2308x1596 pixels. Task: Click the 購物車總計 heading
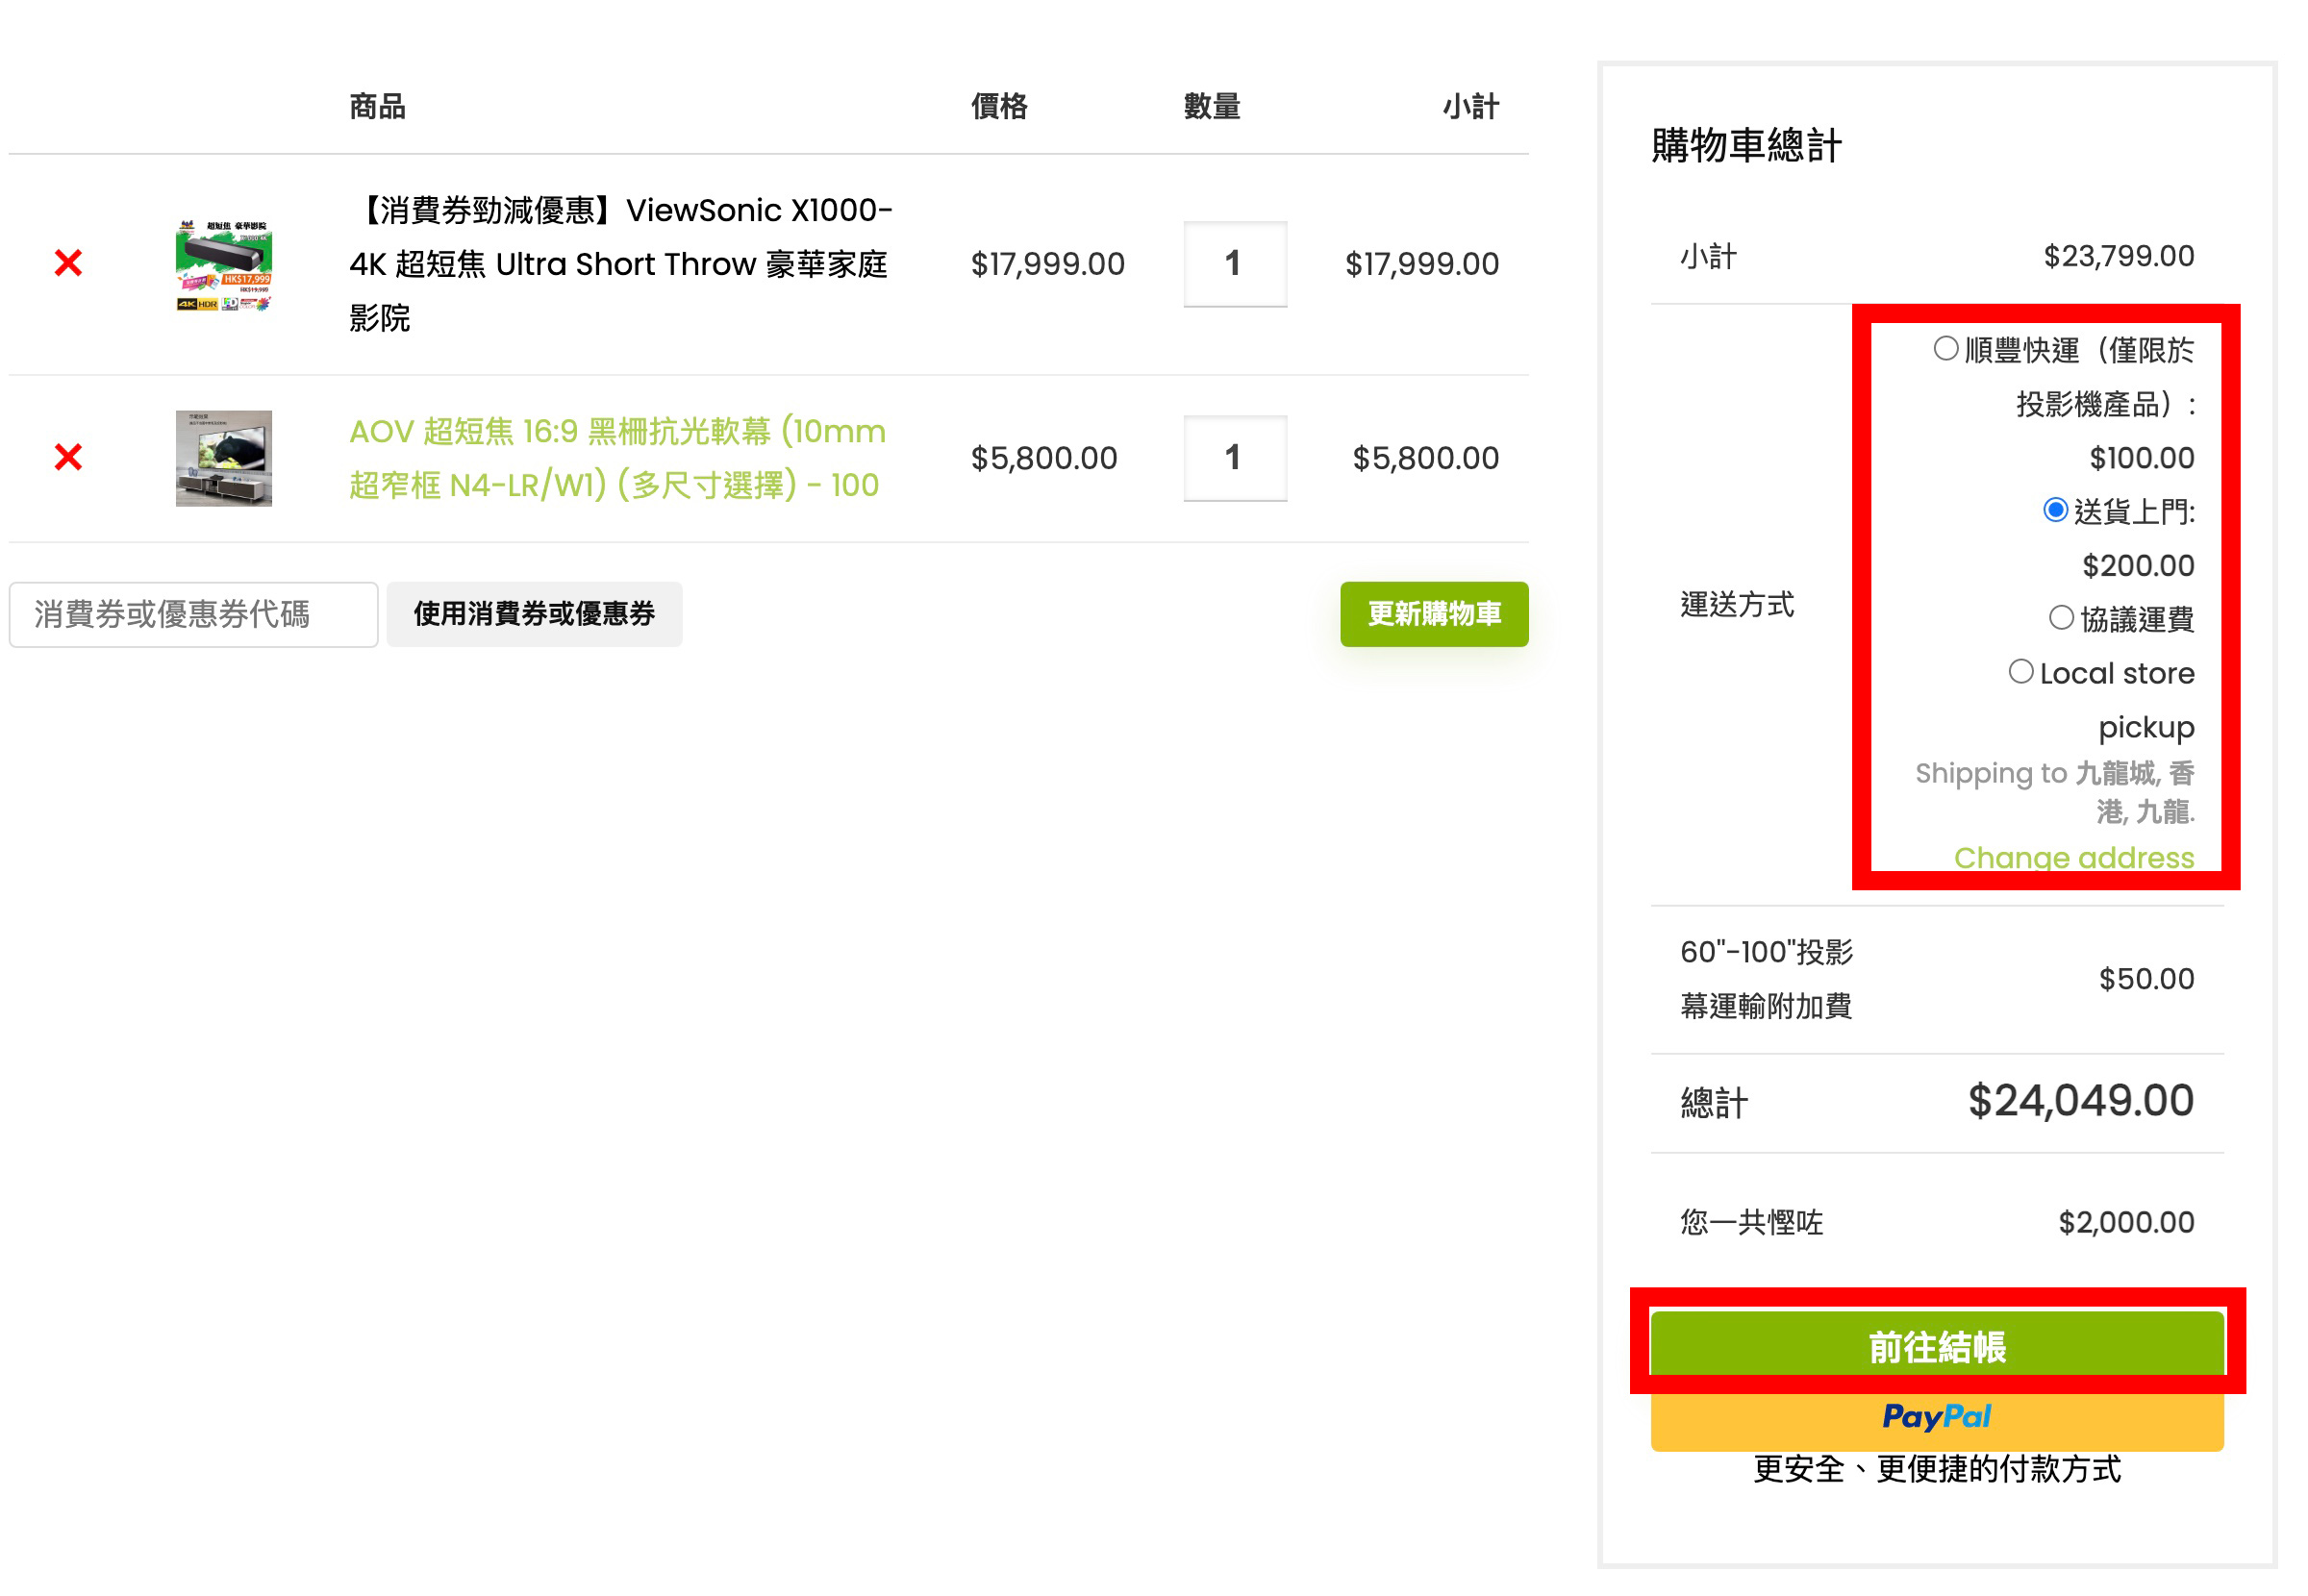(x=1746, y=146)
